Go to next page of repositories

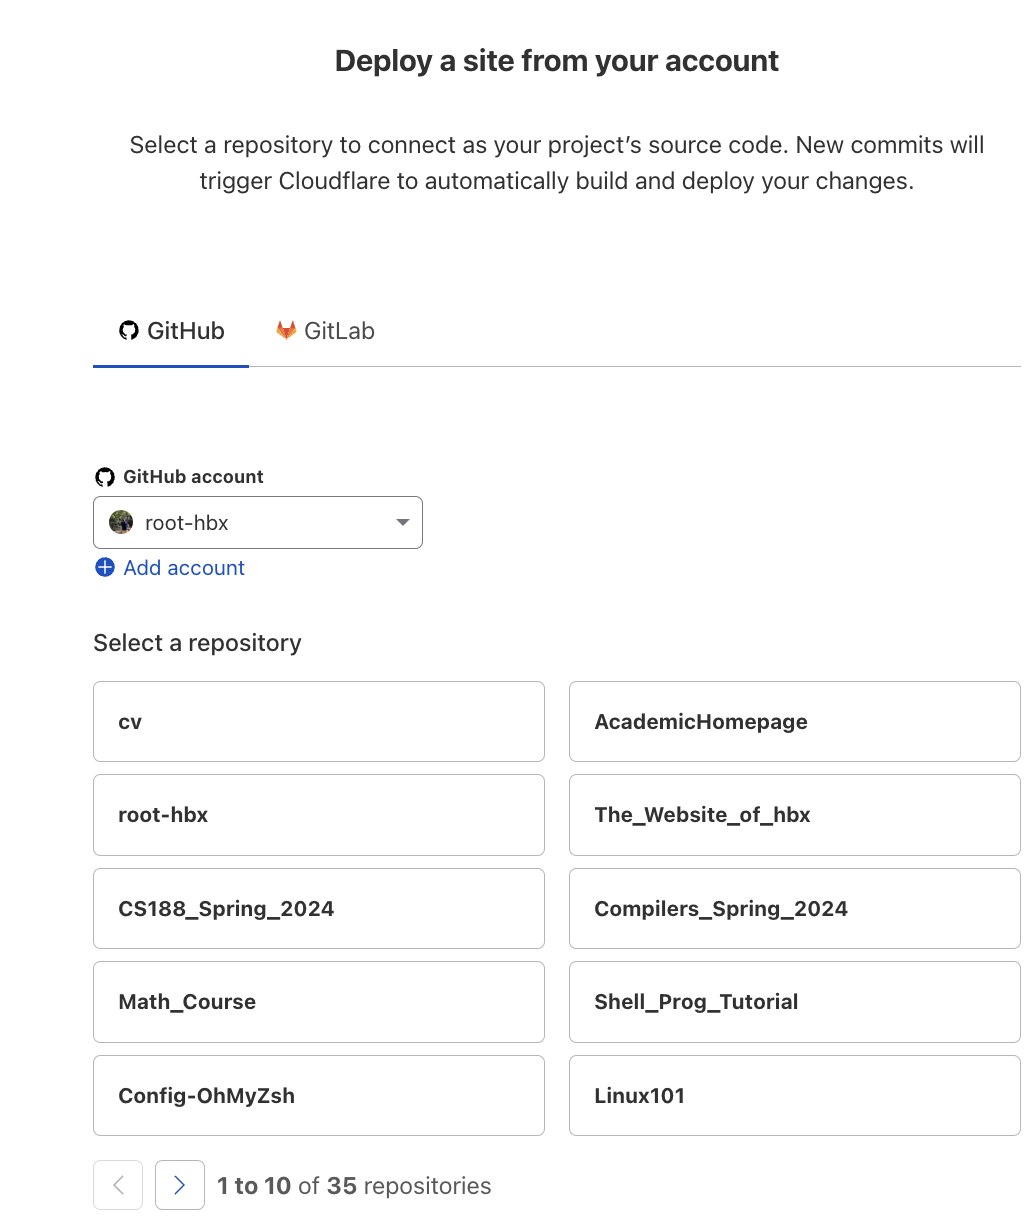point(180,1185)
